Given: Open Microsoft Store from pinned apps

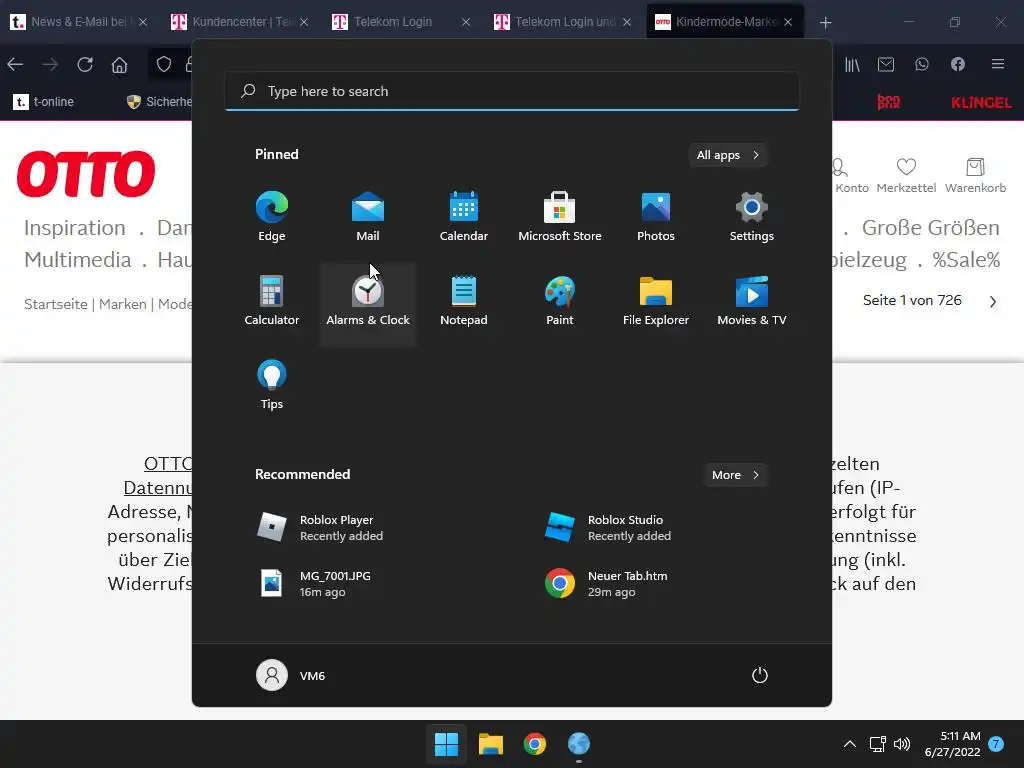Looking at the screenshot, I should (x=560, y=217).
